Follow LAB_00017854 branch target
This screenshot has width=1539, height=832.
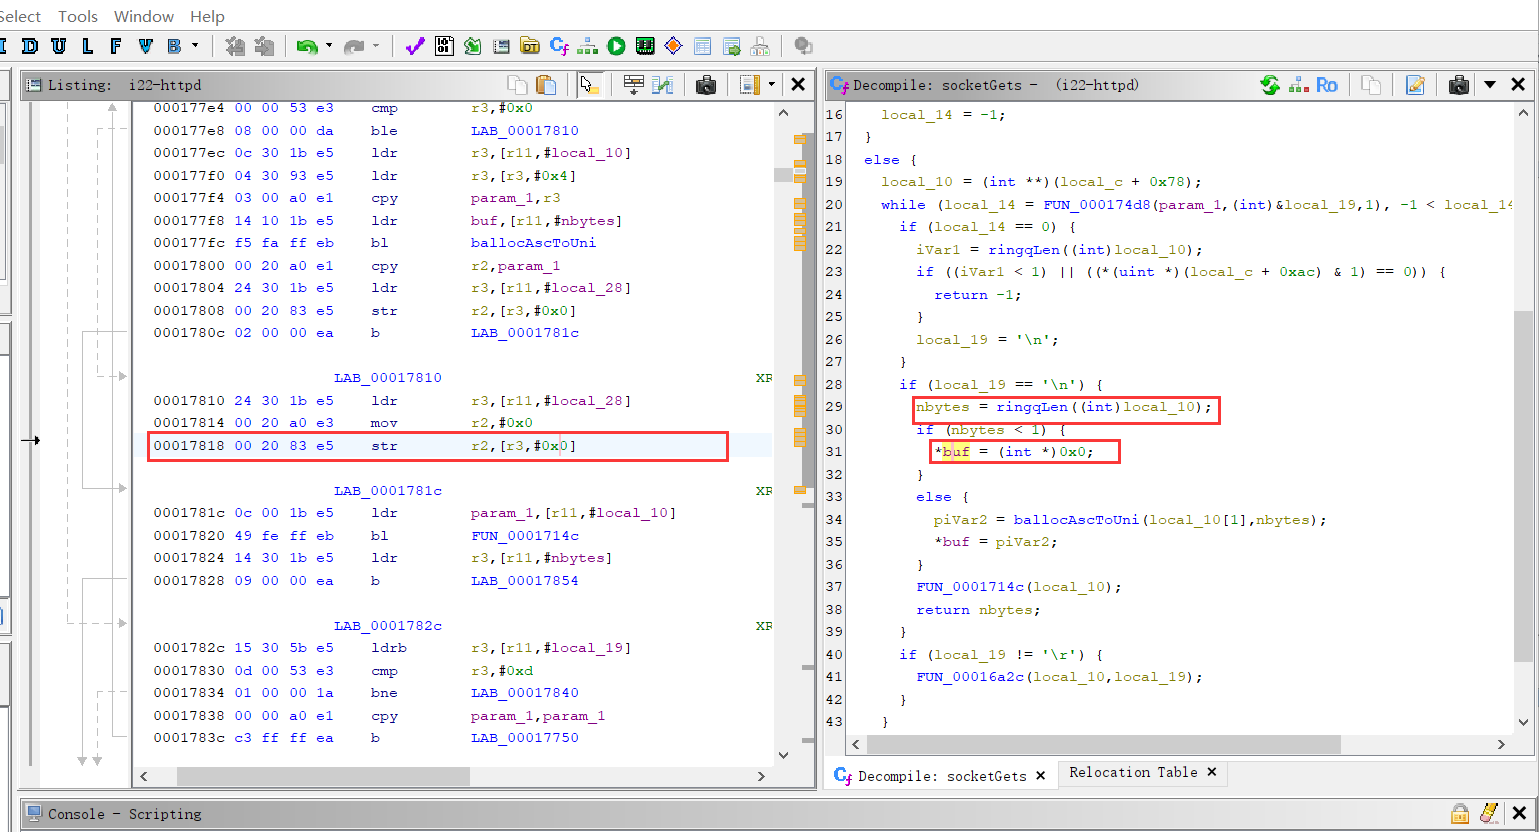[524, 581]
